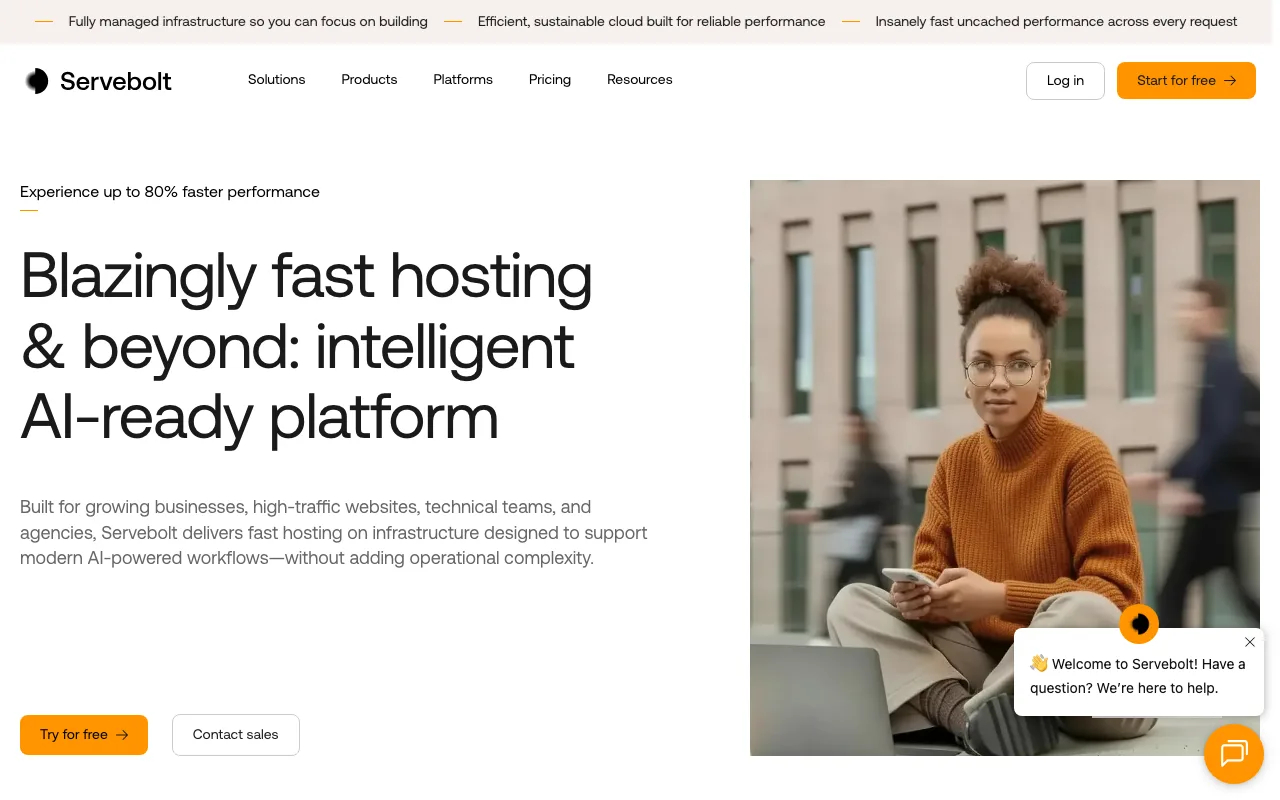Viewport: 1280px width, 800px height.
Task: Click "Efficient, sustainable cloud" banner text
Action: point(652,21)
